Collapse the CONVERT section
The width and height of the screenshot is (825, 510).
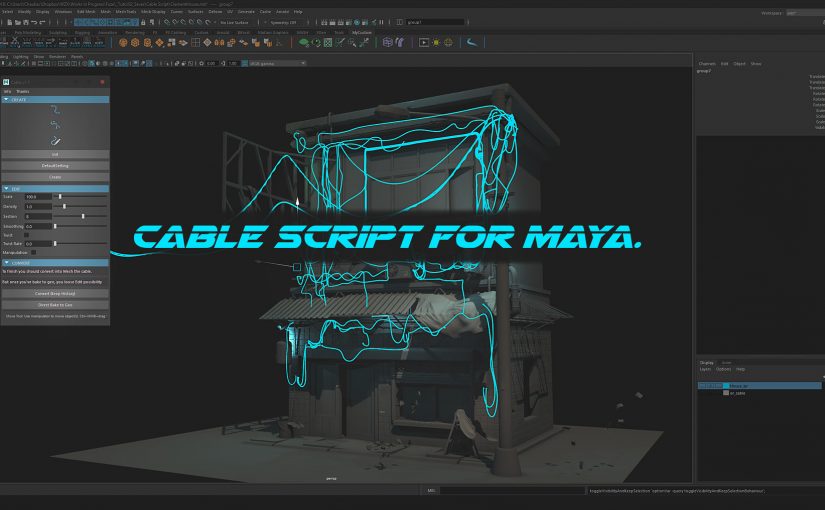coord(55,263)
